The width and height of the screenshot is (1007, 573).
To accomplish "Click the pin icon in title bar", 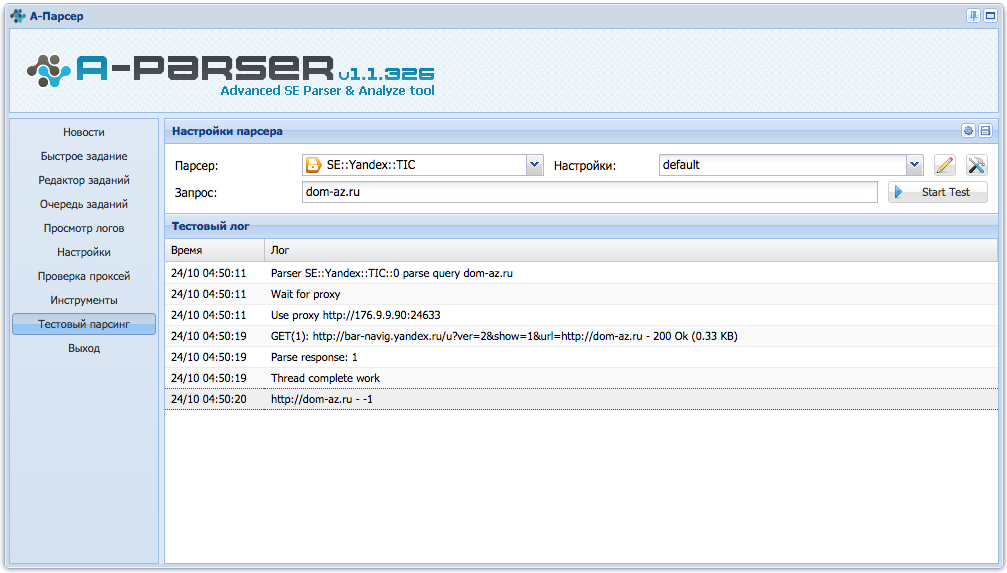I will 974,16.
